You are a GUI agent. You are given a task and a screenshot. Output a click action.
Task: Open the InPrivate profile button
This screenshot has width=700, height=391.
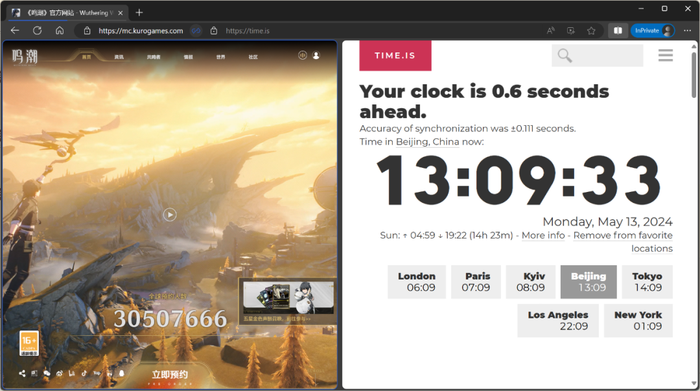coord(653,31)
